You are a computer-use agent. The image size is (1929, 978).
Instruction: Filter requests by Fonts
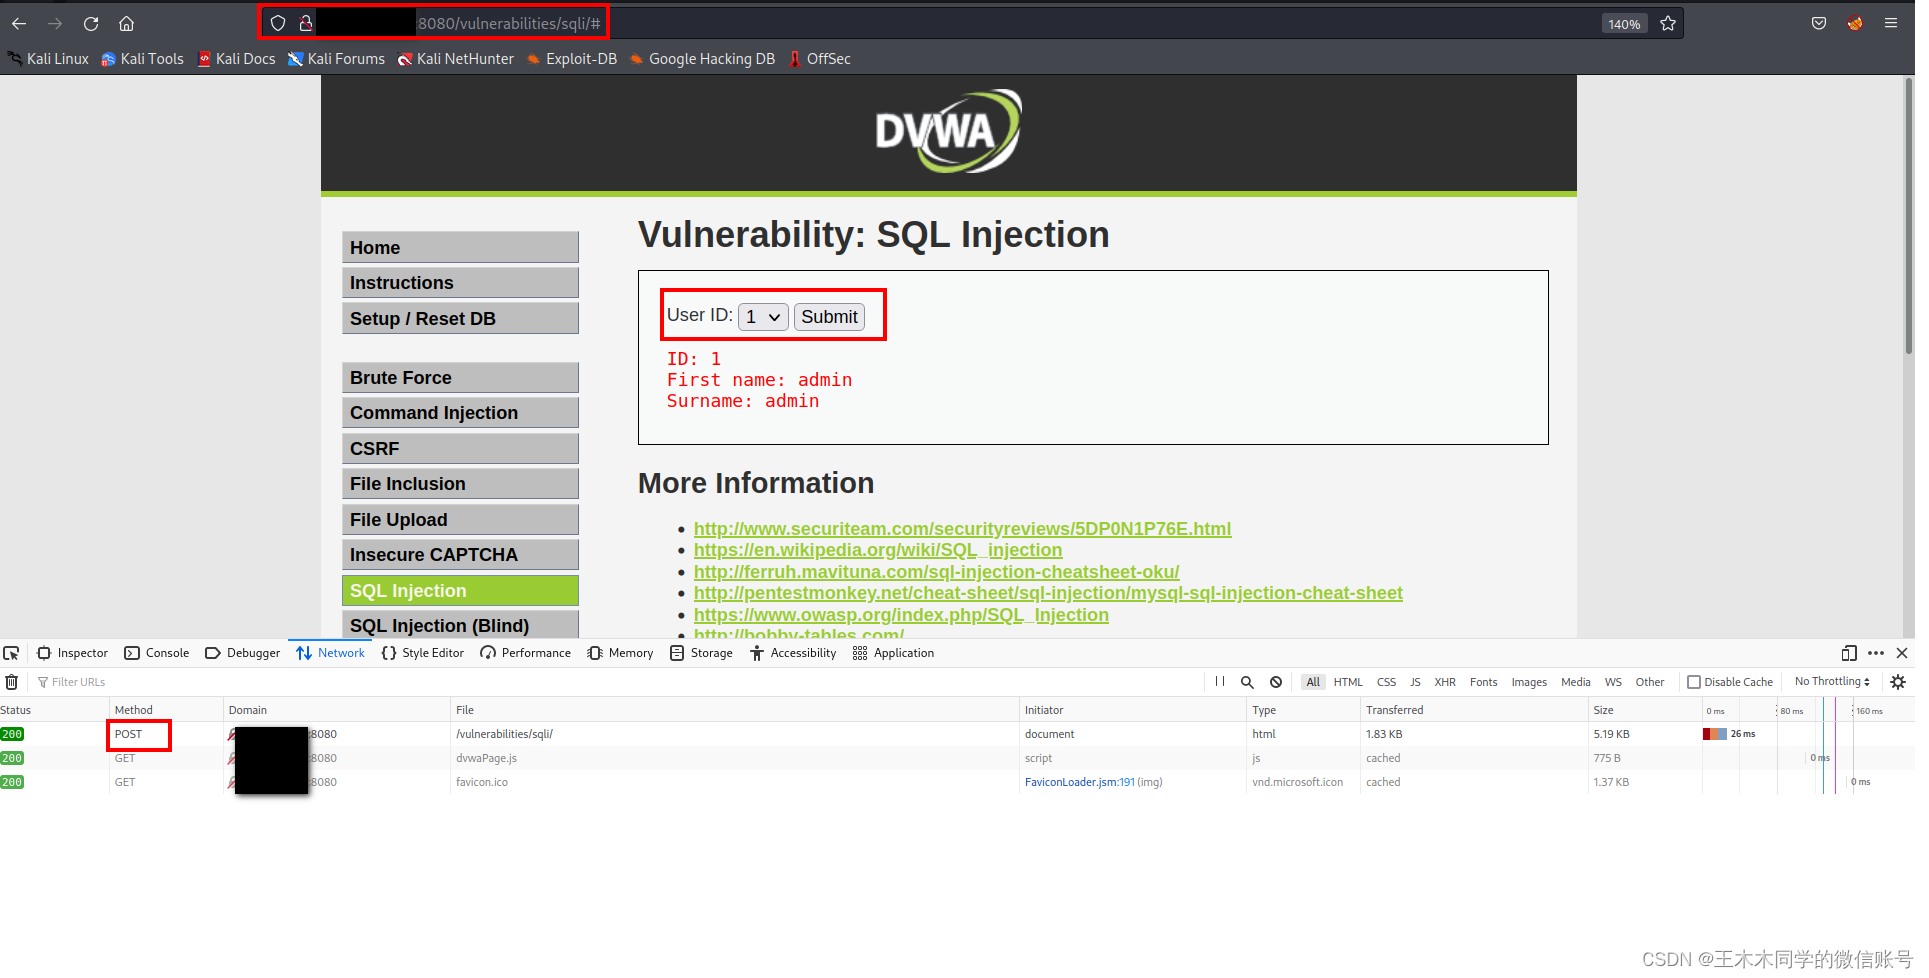(x=1484, y=682)
